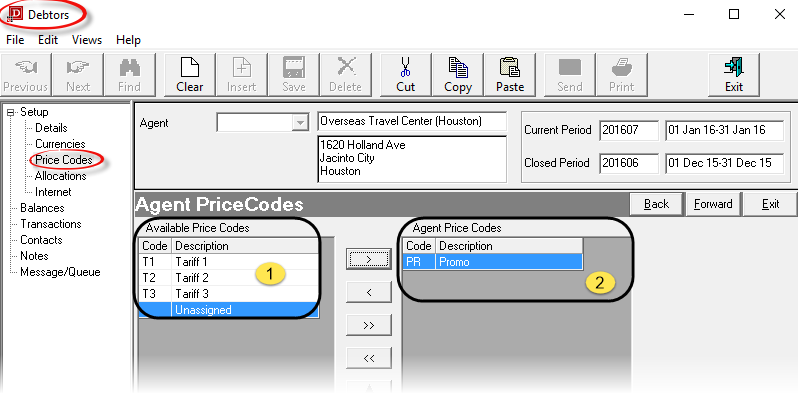Screen dimensions: 798x394
Task: Click the Current Period input field
Action: (x=629, y=130)
